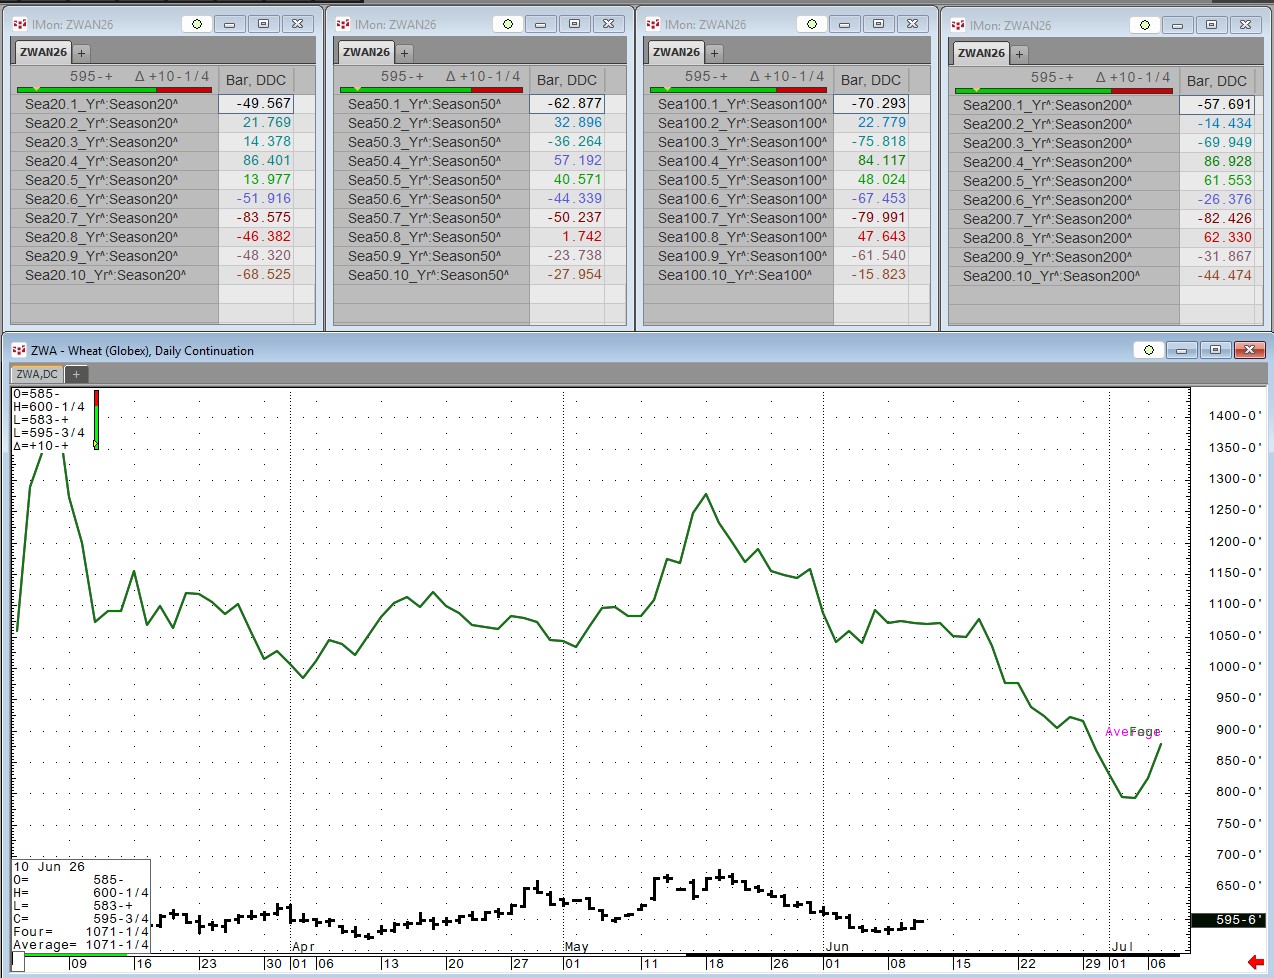Click the green link circle on Season200 monitor window
Viewport: 1274px width, 978px height.
tap(1145, 25)
